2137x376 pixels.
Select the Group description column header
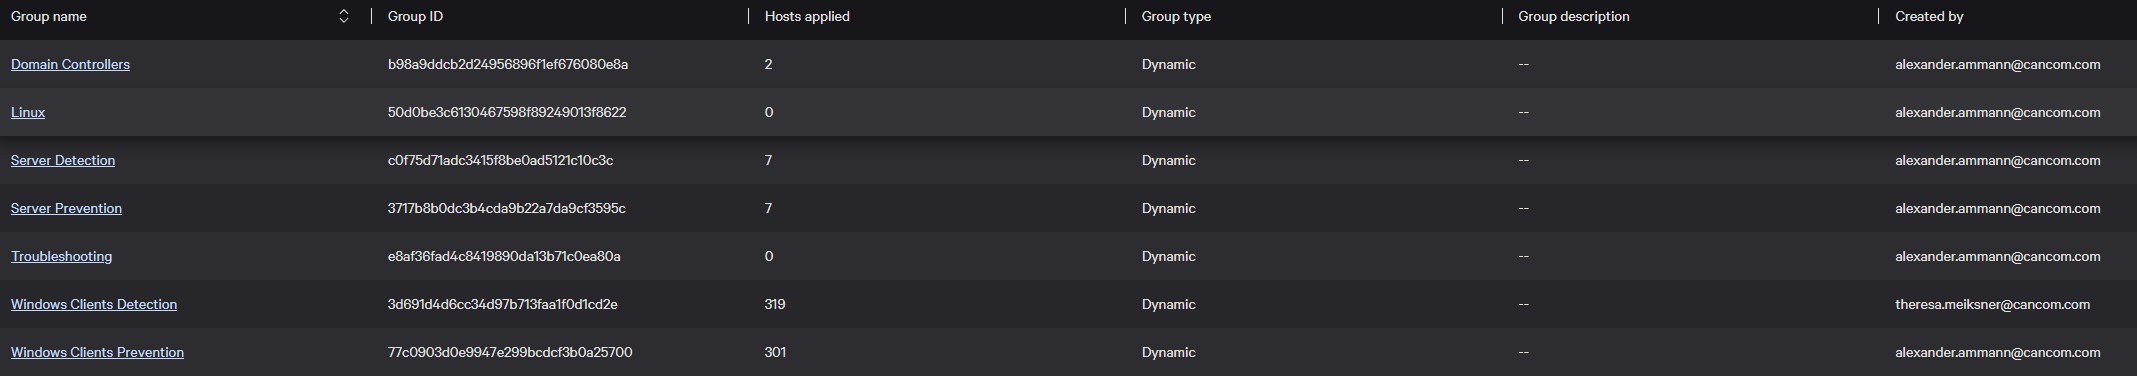pyautogui.click(x=1573, y=16)
